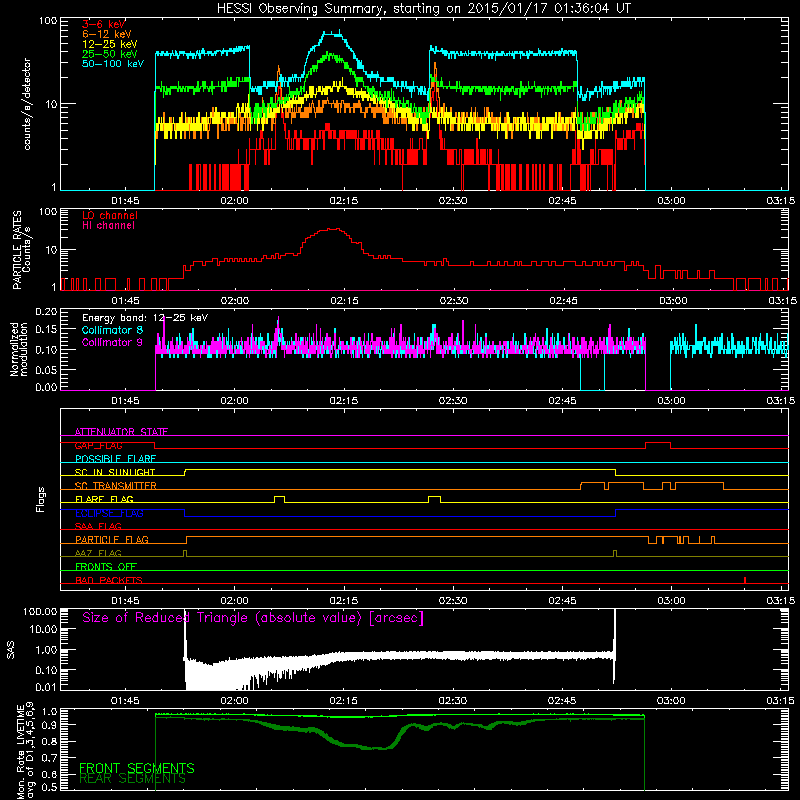Select the 12-25 keV legend label
The height and width of the screenshot is (800, 800).
pos(110,44)
